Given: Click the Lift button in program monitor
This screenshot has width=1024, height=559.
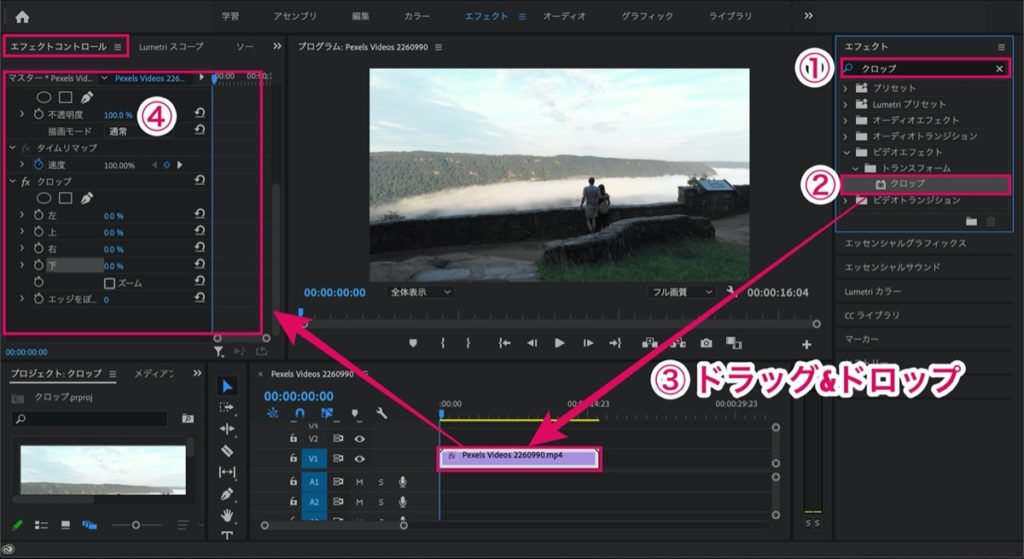Looking at the screenshot, I should point(649,343).
